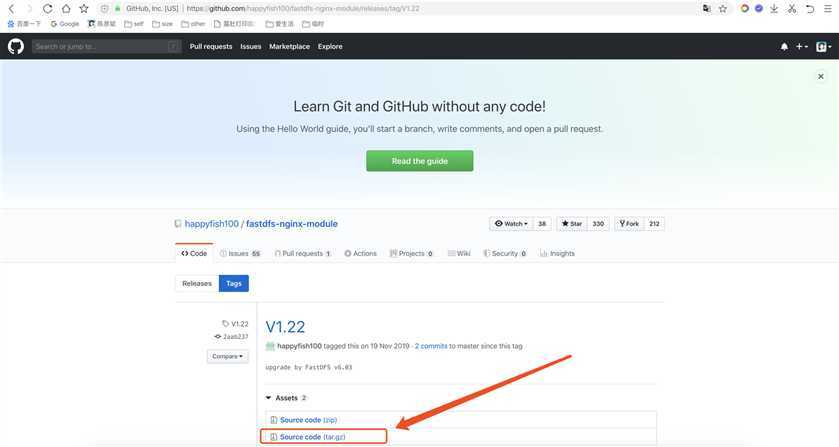Select the Releases toggle button
The height and width of the screenshot is (447, 839).
197,284
